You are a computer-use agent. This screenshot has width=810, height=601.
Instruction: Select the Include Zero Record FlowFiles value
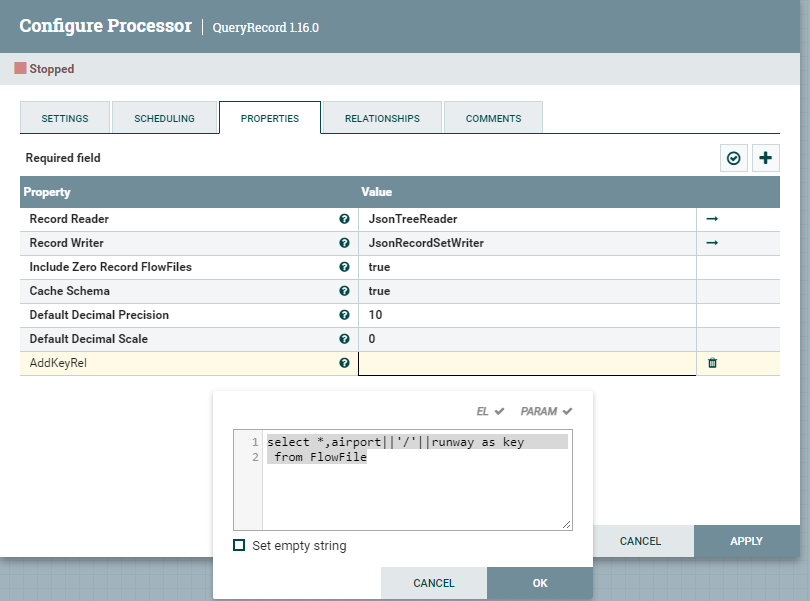point(526,267)
